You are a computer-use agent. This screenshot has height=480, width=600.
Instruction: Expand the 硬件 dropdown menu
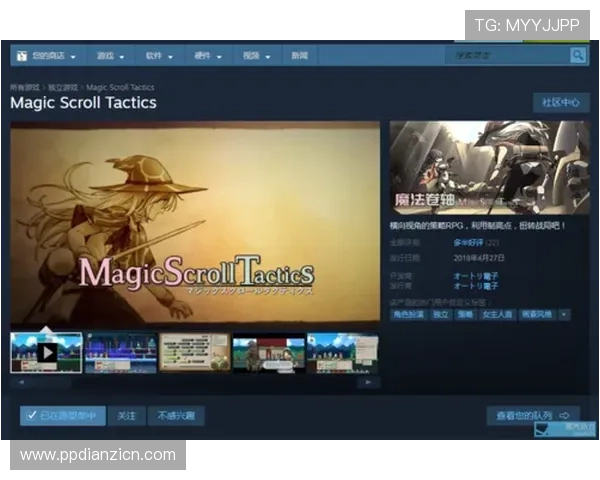pyautogui.click(x=208, y=56)
